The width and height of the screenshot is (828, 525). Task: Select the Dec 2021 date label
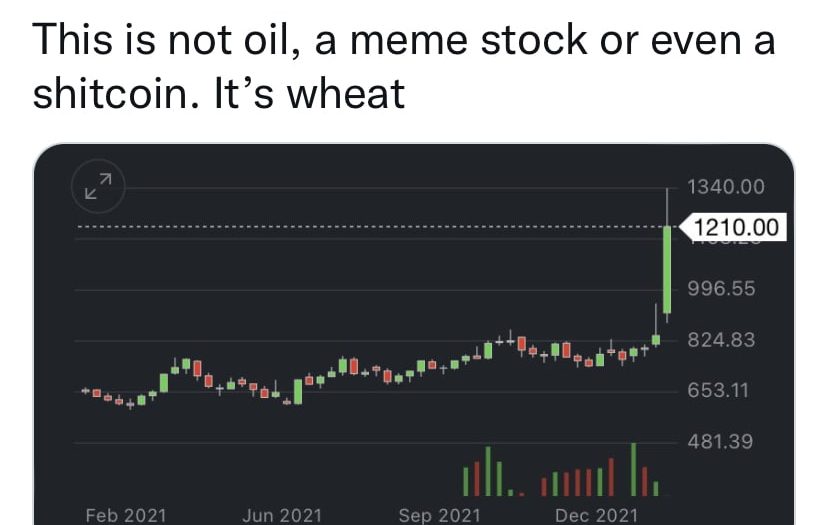[x=596, y=515]
